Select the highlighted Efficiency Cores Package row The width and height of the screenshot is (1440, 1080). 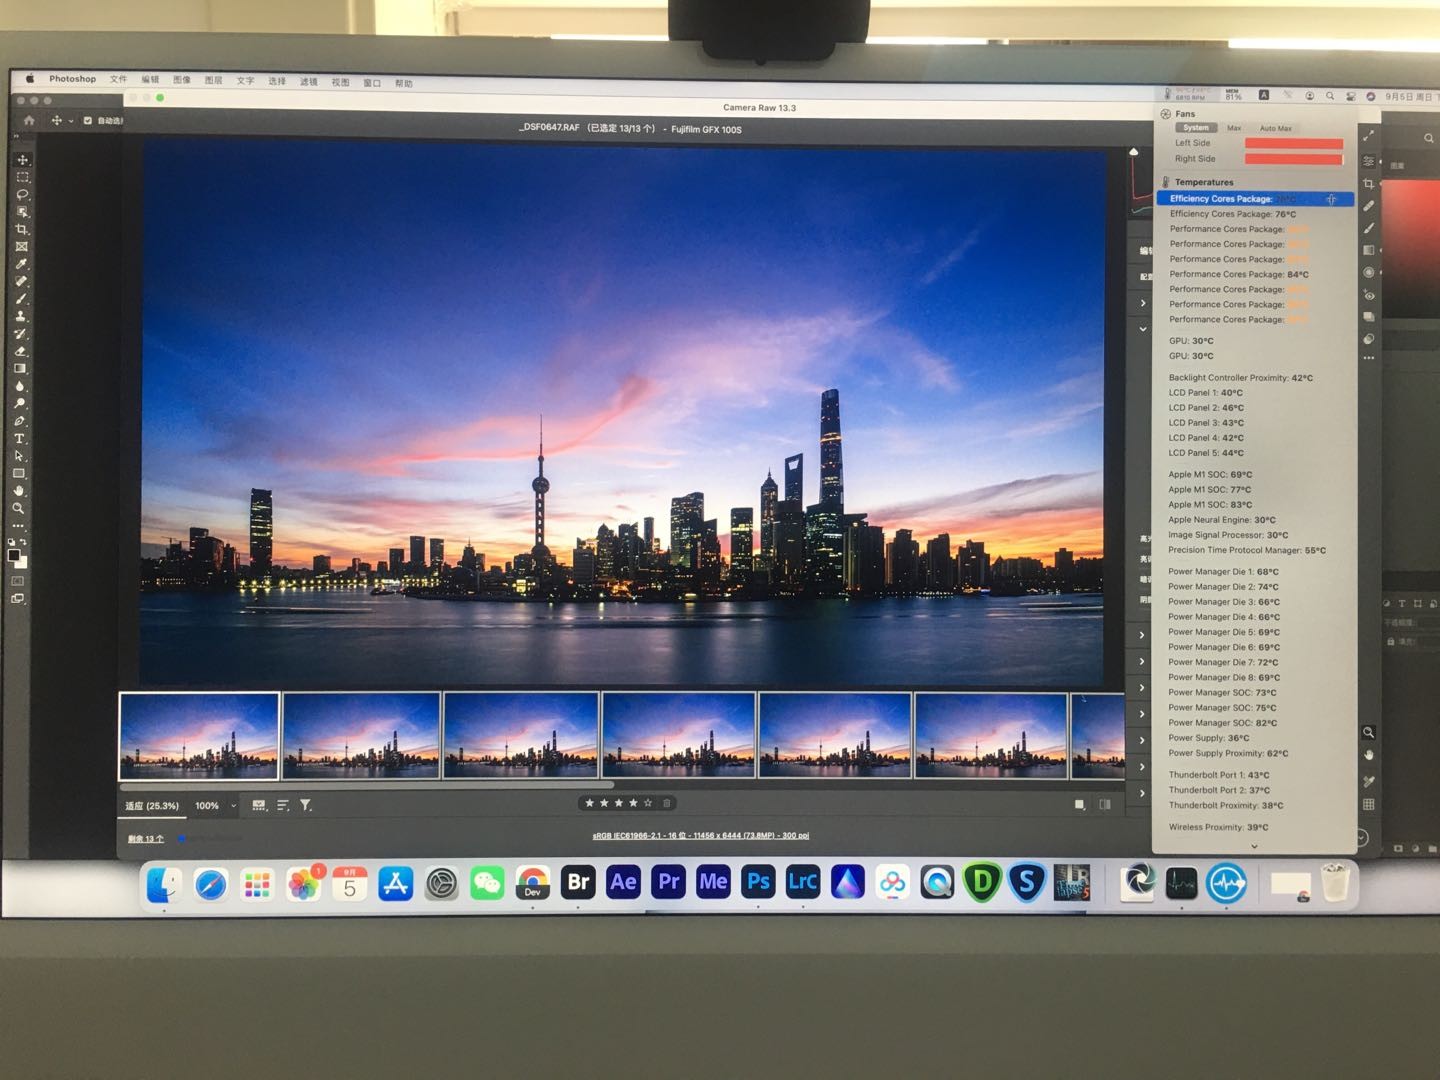(x=1255, y=199)
